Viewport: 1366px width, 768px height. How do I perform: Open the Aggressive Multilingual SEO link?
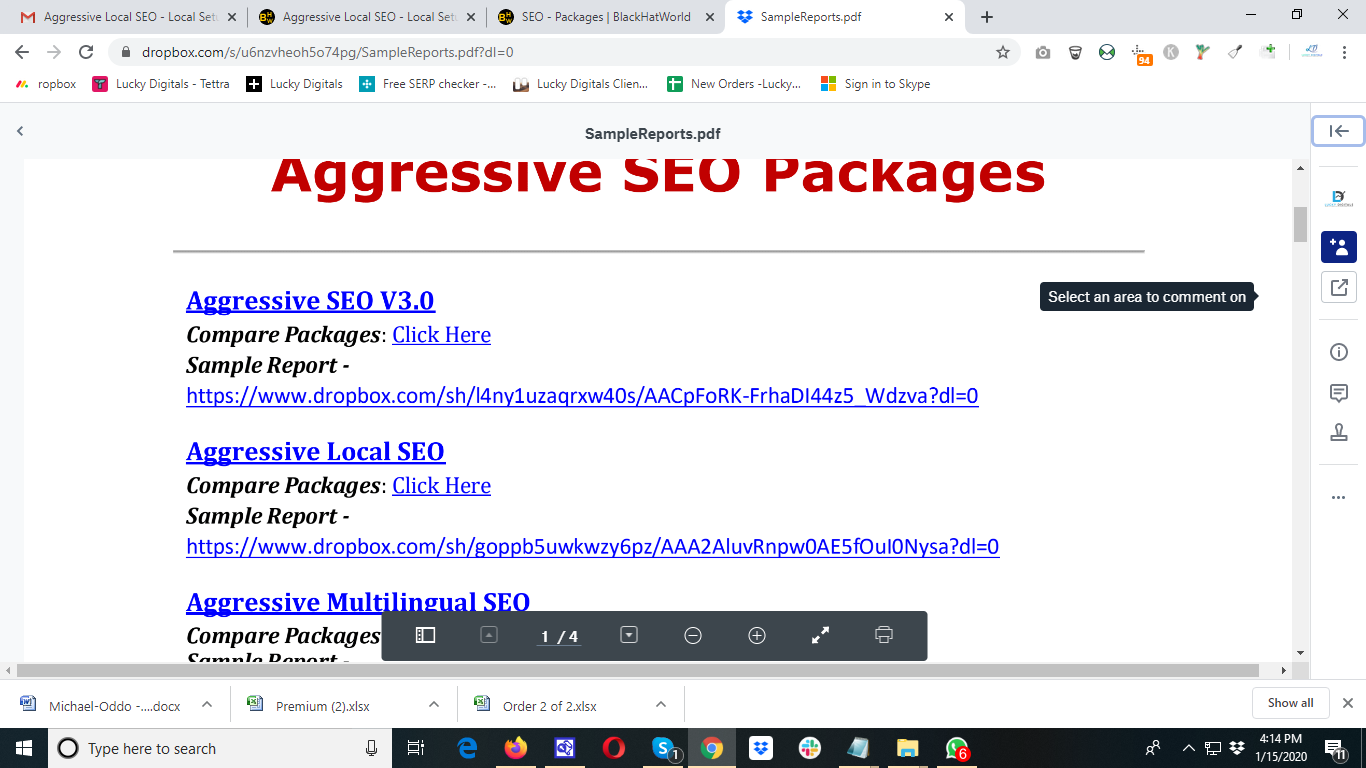(x=358, y=602)
